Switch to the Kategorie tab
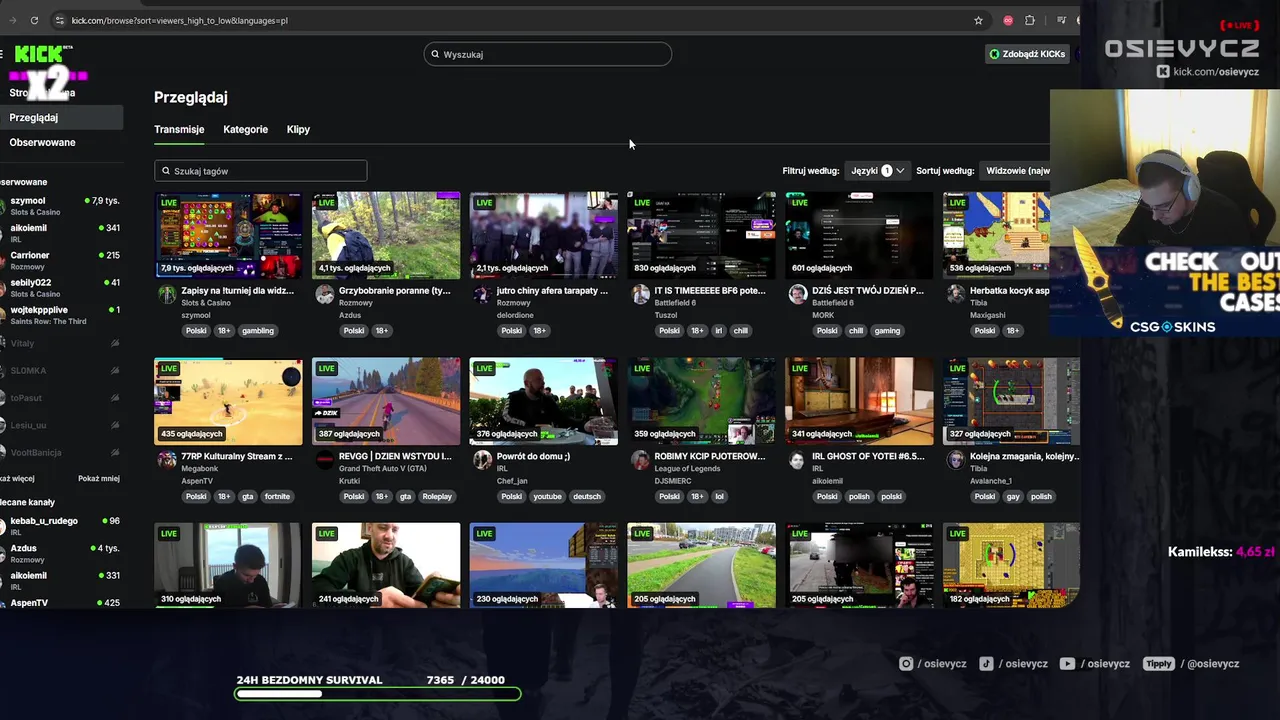This screenshot has width=1280, height=720. point(245,129)
